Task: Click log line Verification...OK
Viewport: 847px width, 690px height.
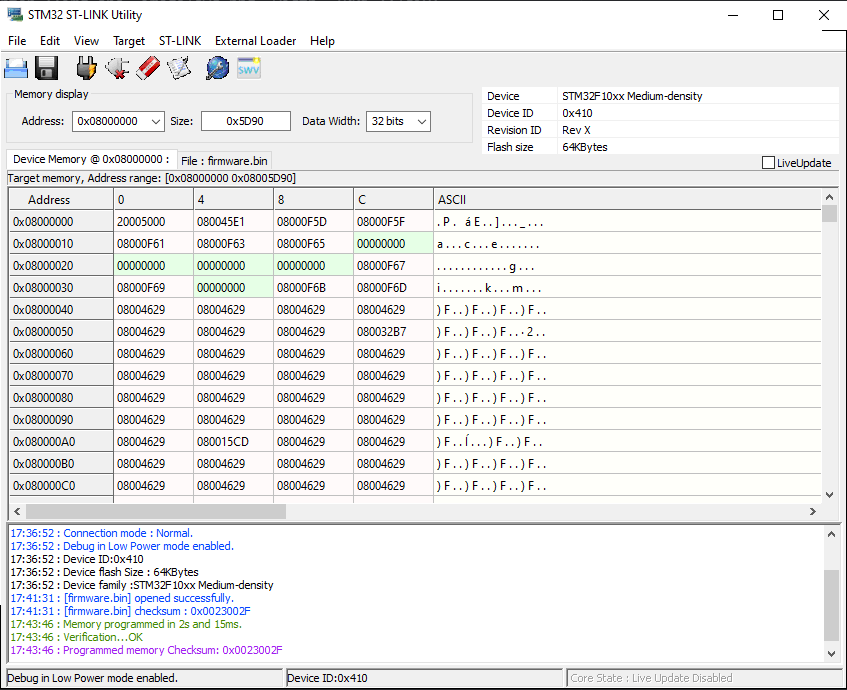Action: [x=77, y=637]
